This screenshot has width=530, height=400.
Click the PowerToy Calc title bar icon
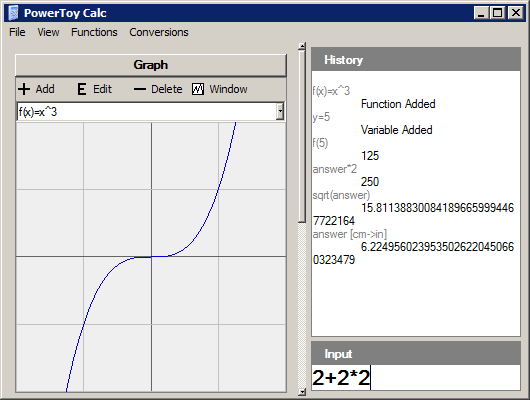click(13, 13)
